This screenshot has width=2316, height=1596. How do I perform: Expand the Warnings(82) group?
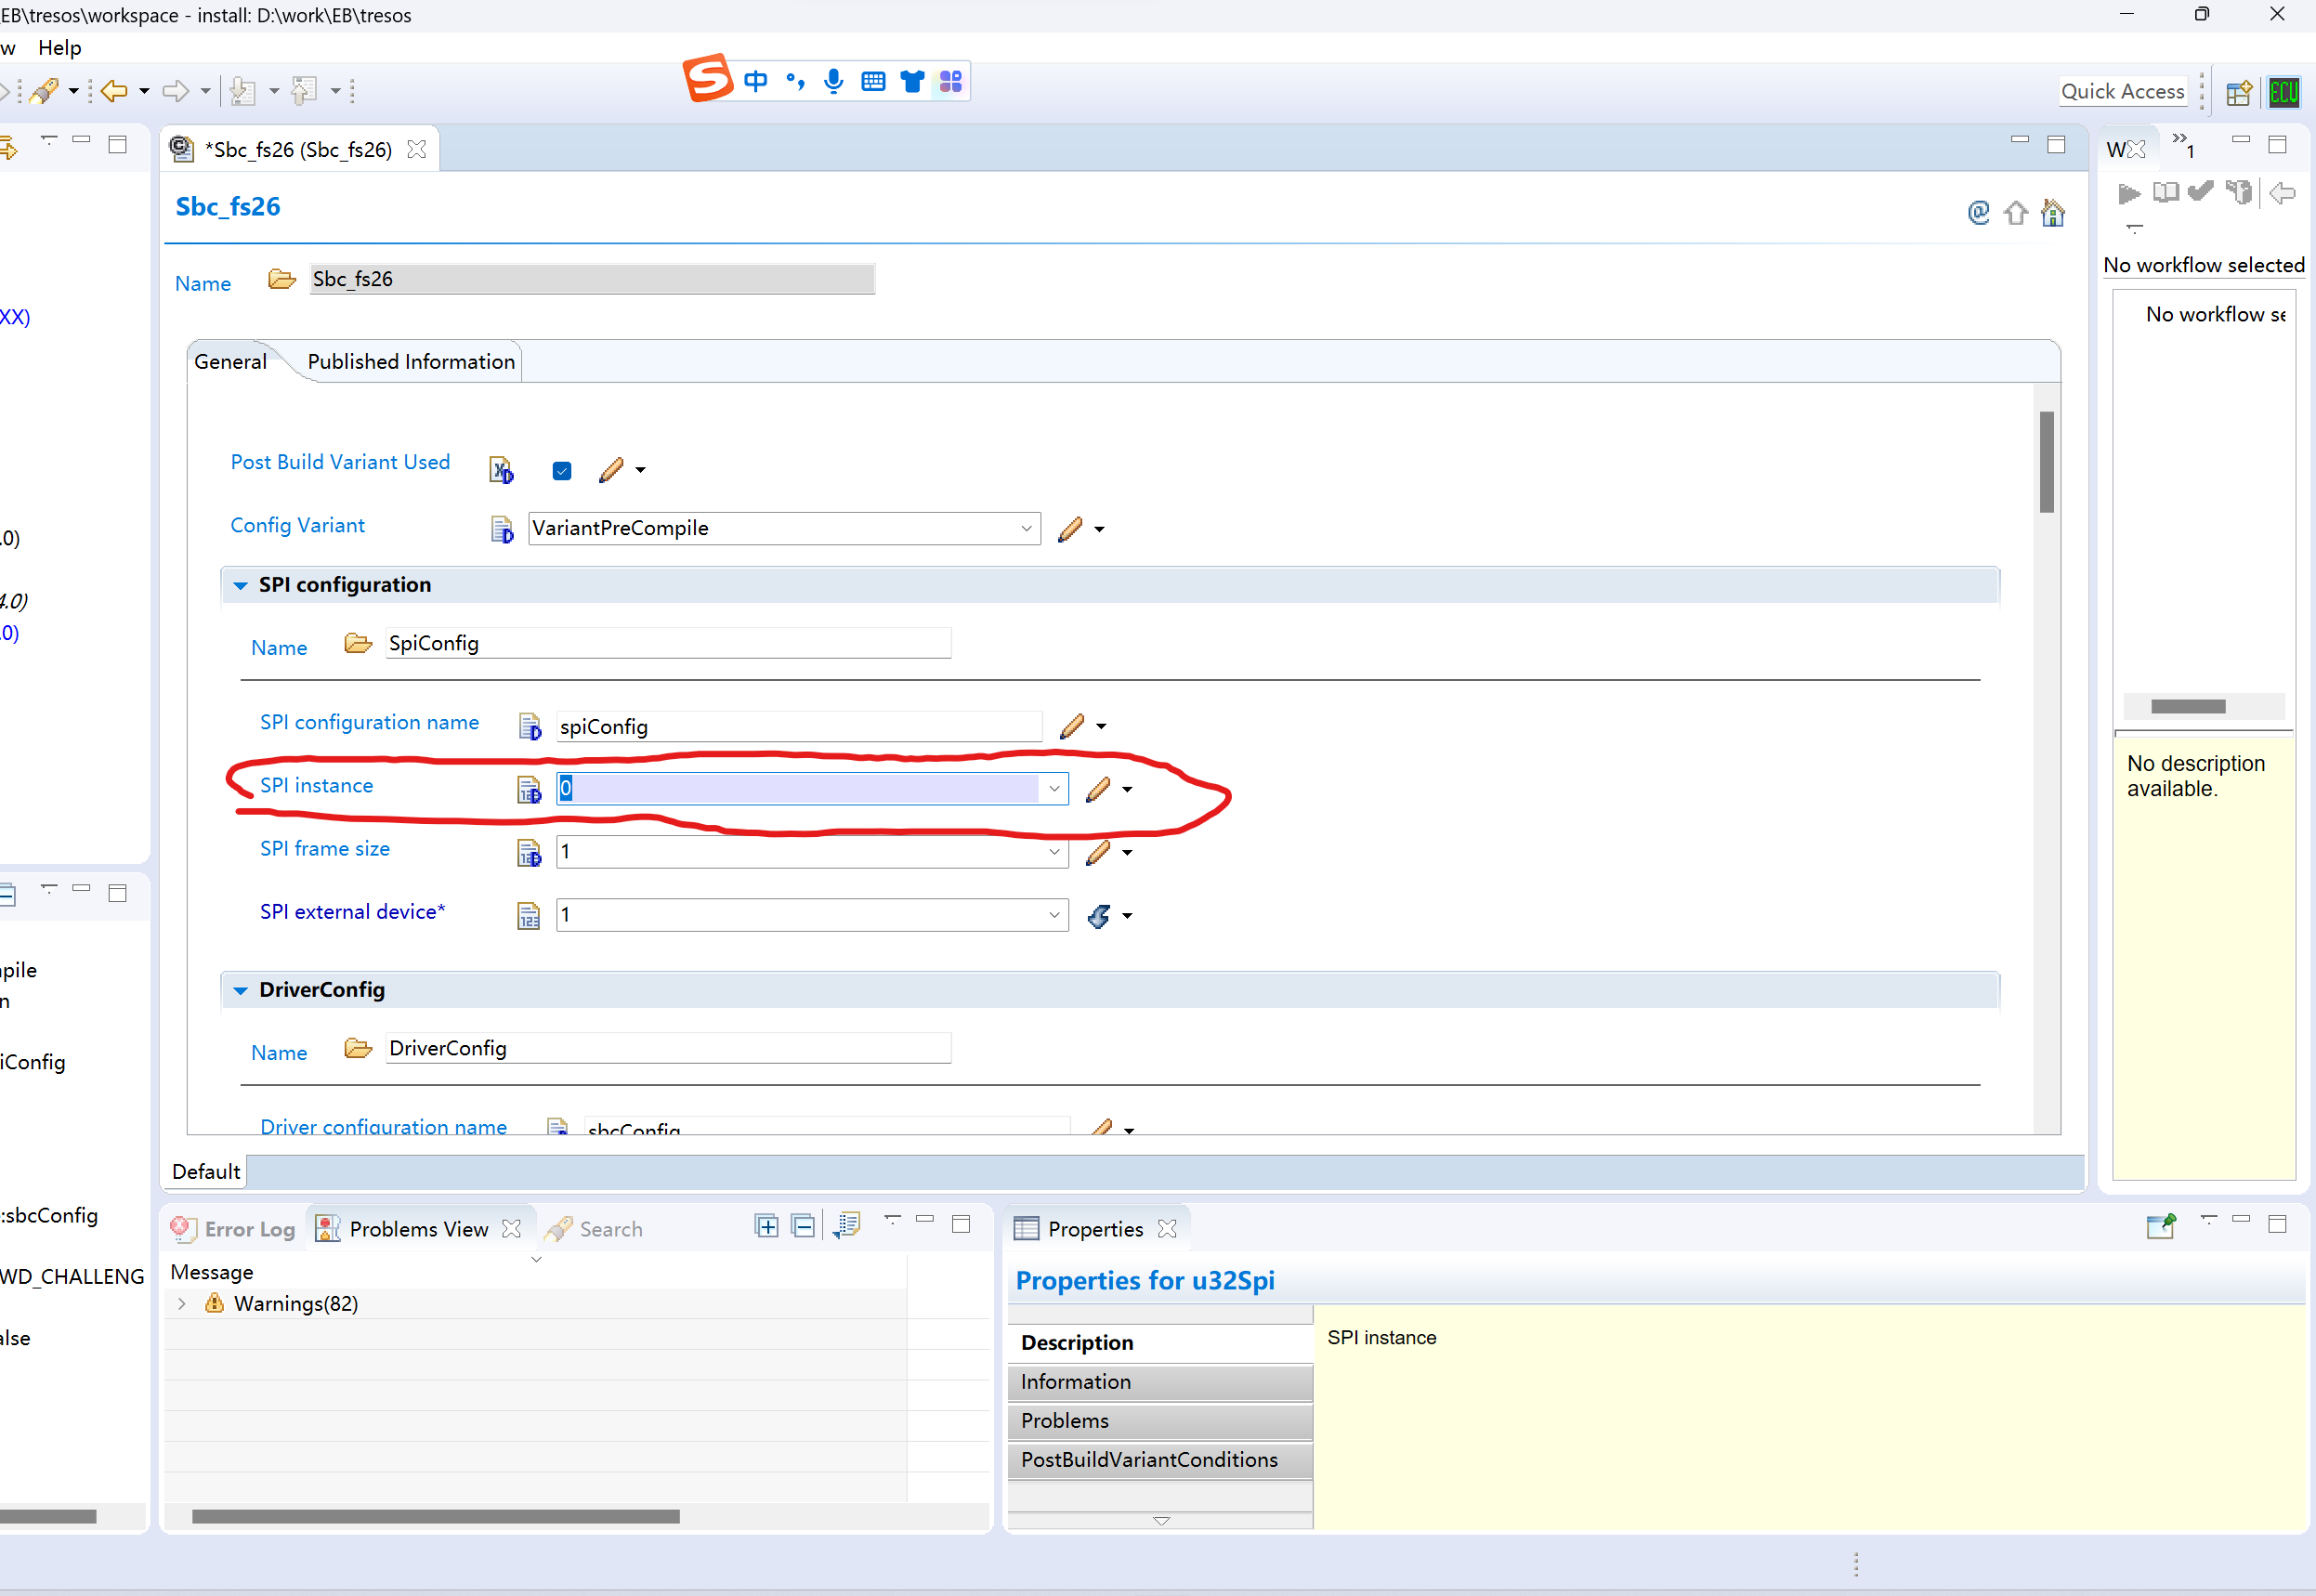pyautogui.click(x=181, y=1303)
